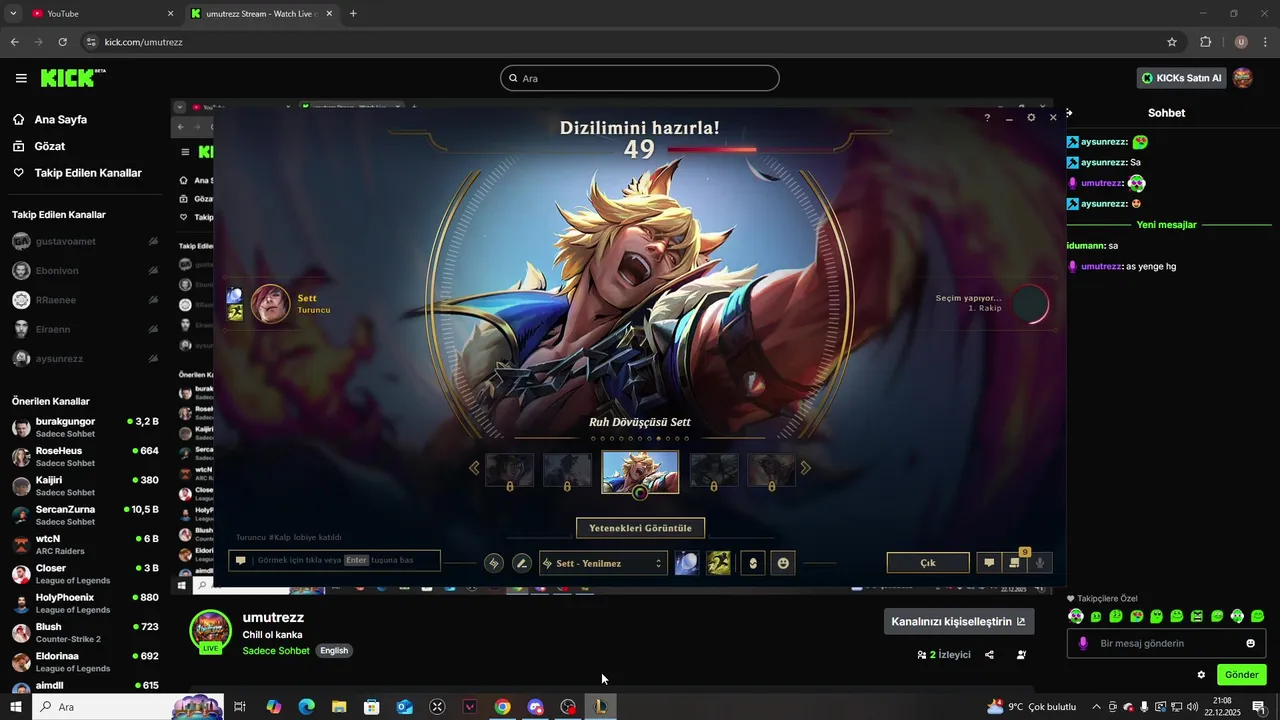This screenshot has width=1280, height=720.
Task: Open chat settings gear icon
Action: (x=1201, y=675)
